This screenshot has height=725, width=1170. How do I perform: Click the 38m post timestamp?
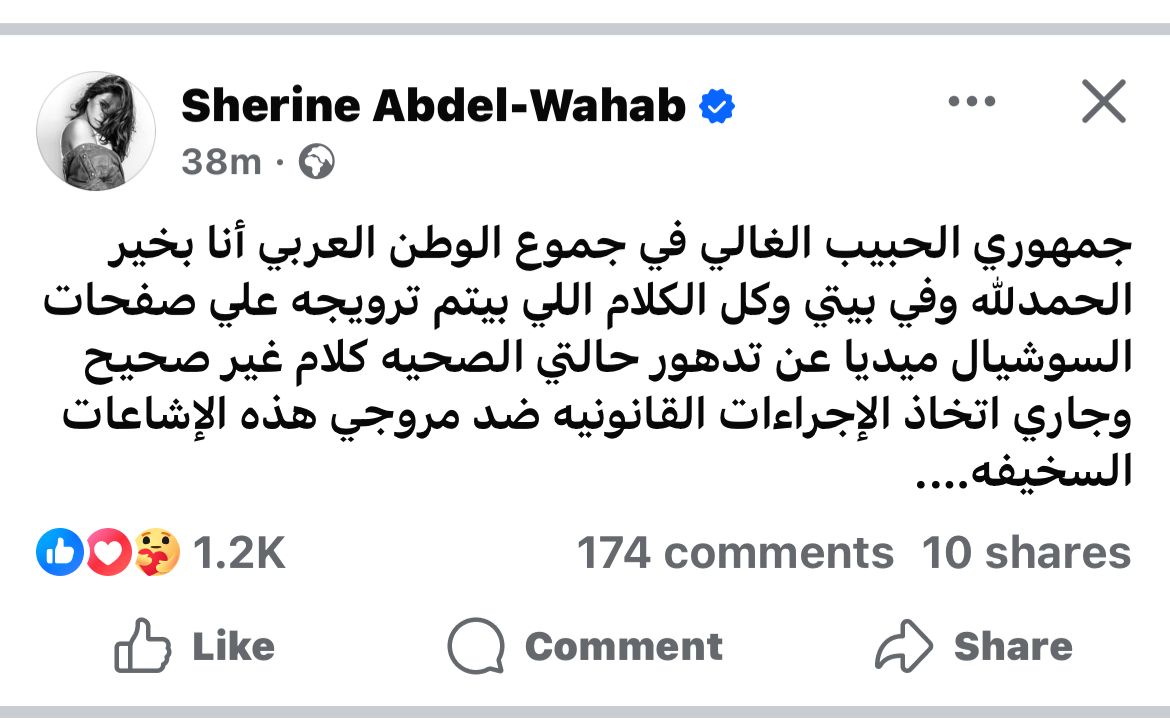click(x=221, y=161)
